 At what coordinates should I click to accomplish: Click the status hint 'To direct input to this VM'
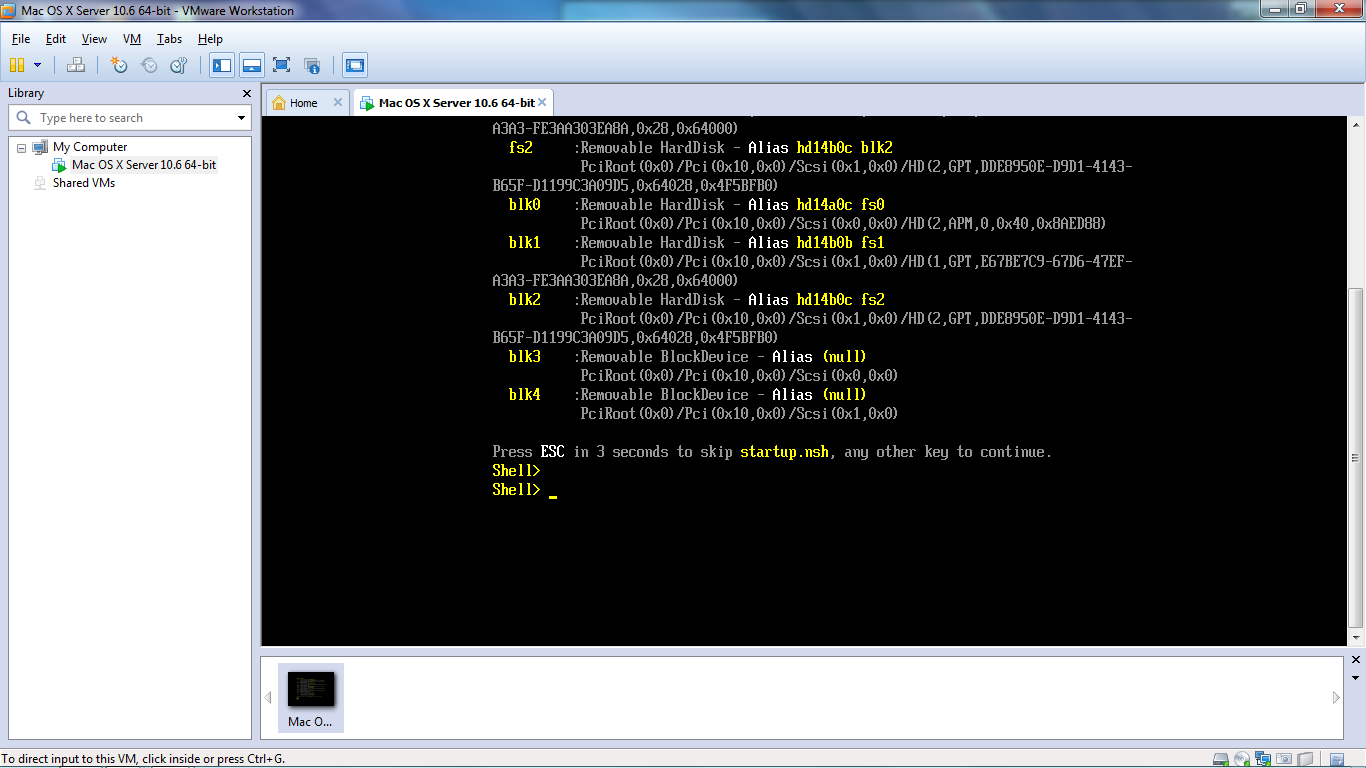coord(143,759)
